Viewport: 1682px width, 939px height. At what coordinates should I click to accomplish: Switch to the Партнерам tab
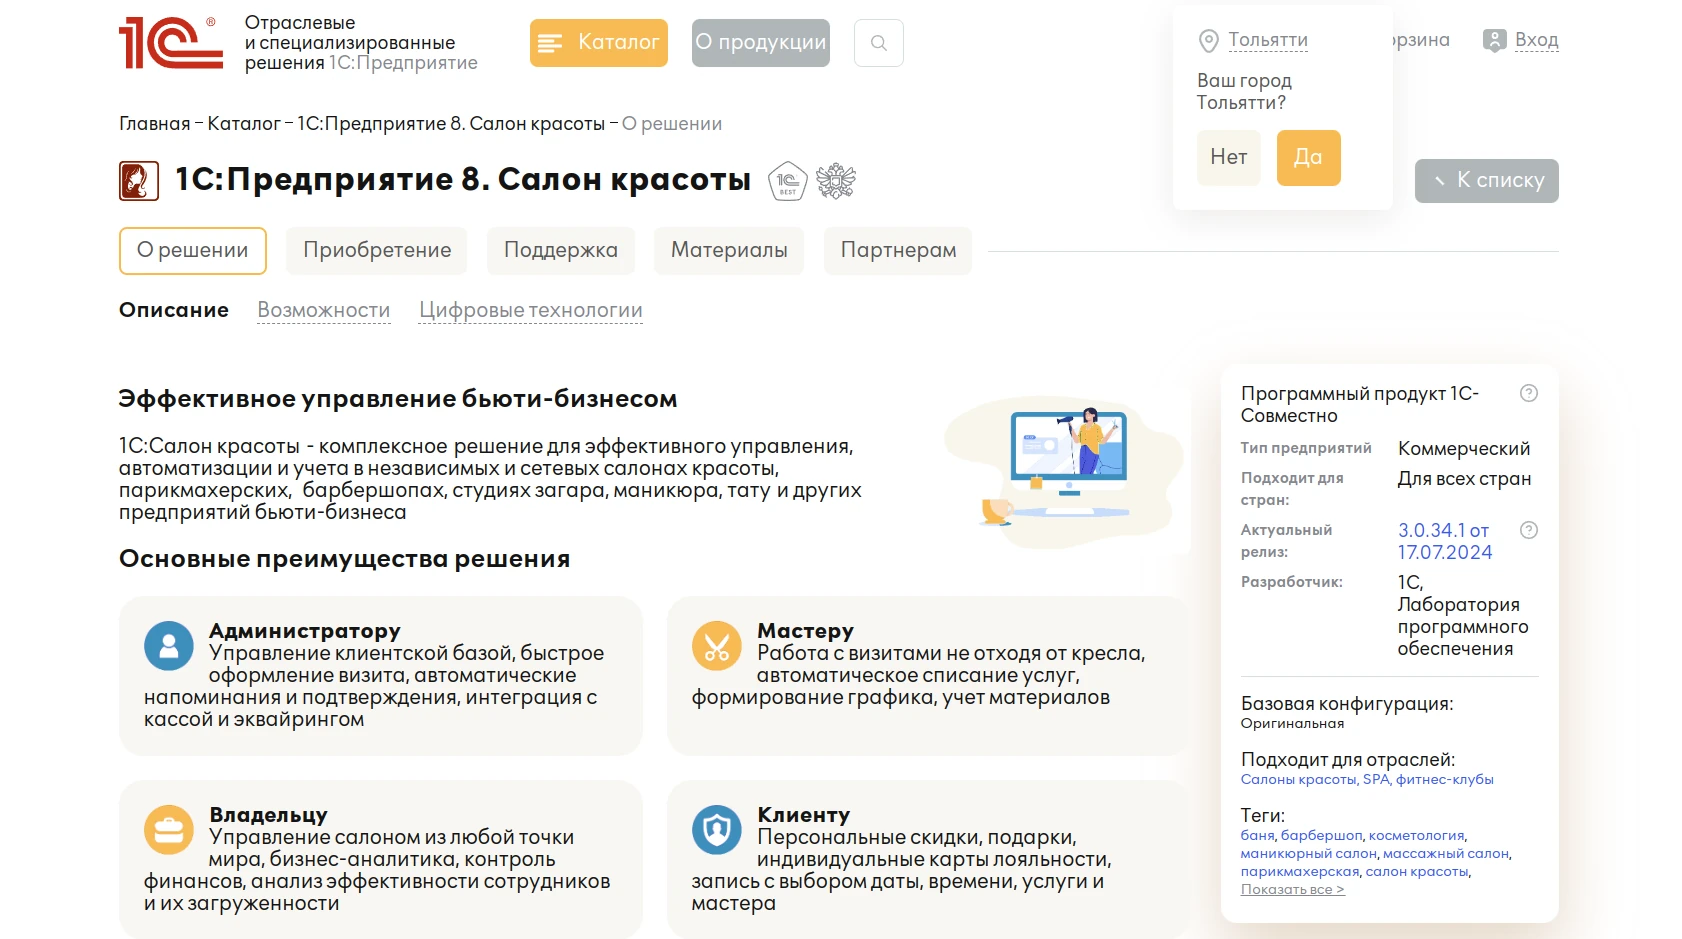coord(898,250)
